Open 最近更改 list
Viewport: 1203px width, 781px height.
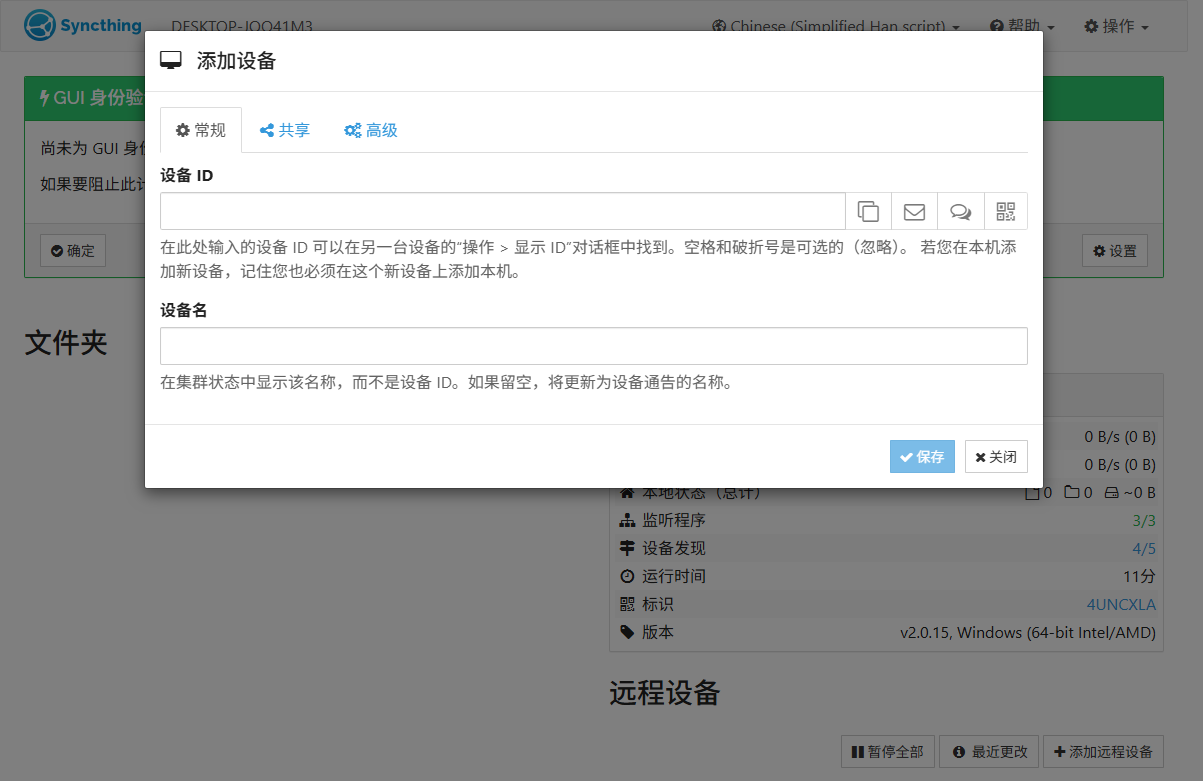pos(989,751)
